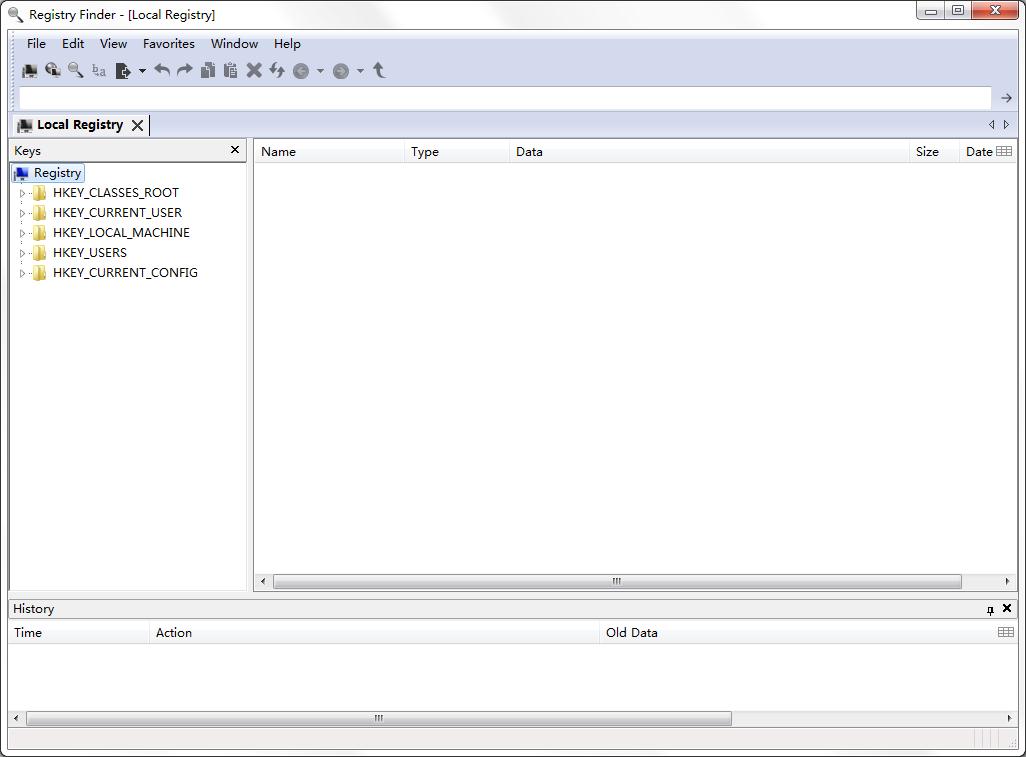1026x757 pixels.
Task: Click the Redo toolbar icon
Action: tap(185, 70)
